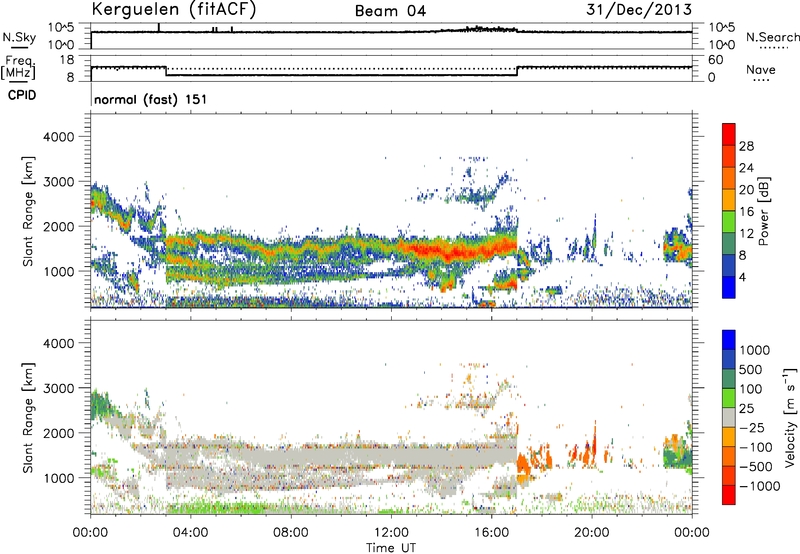Click the "18" frequency axis value
This screenshot has height=554, width=800.
(66, 60)
